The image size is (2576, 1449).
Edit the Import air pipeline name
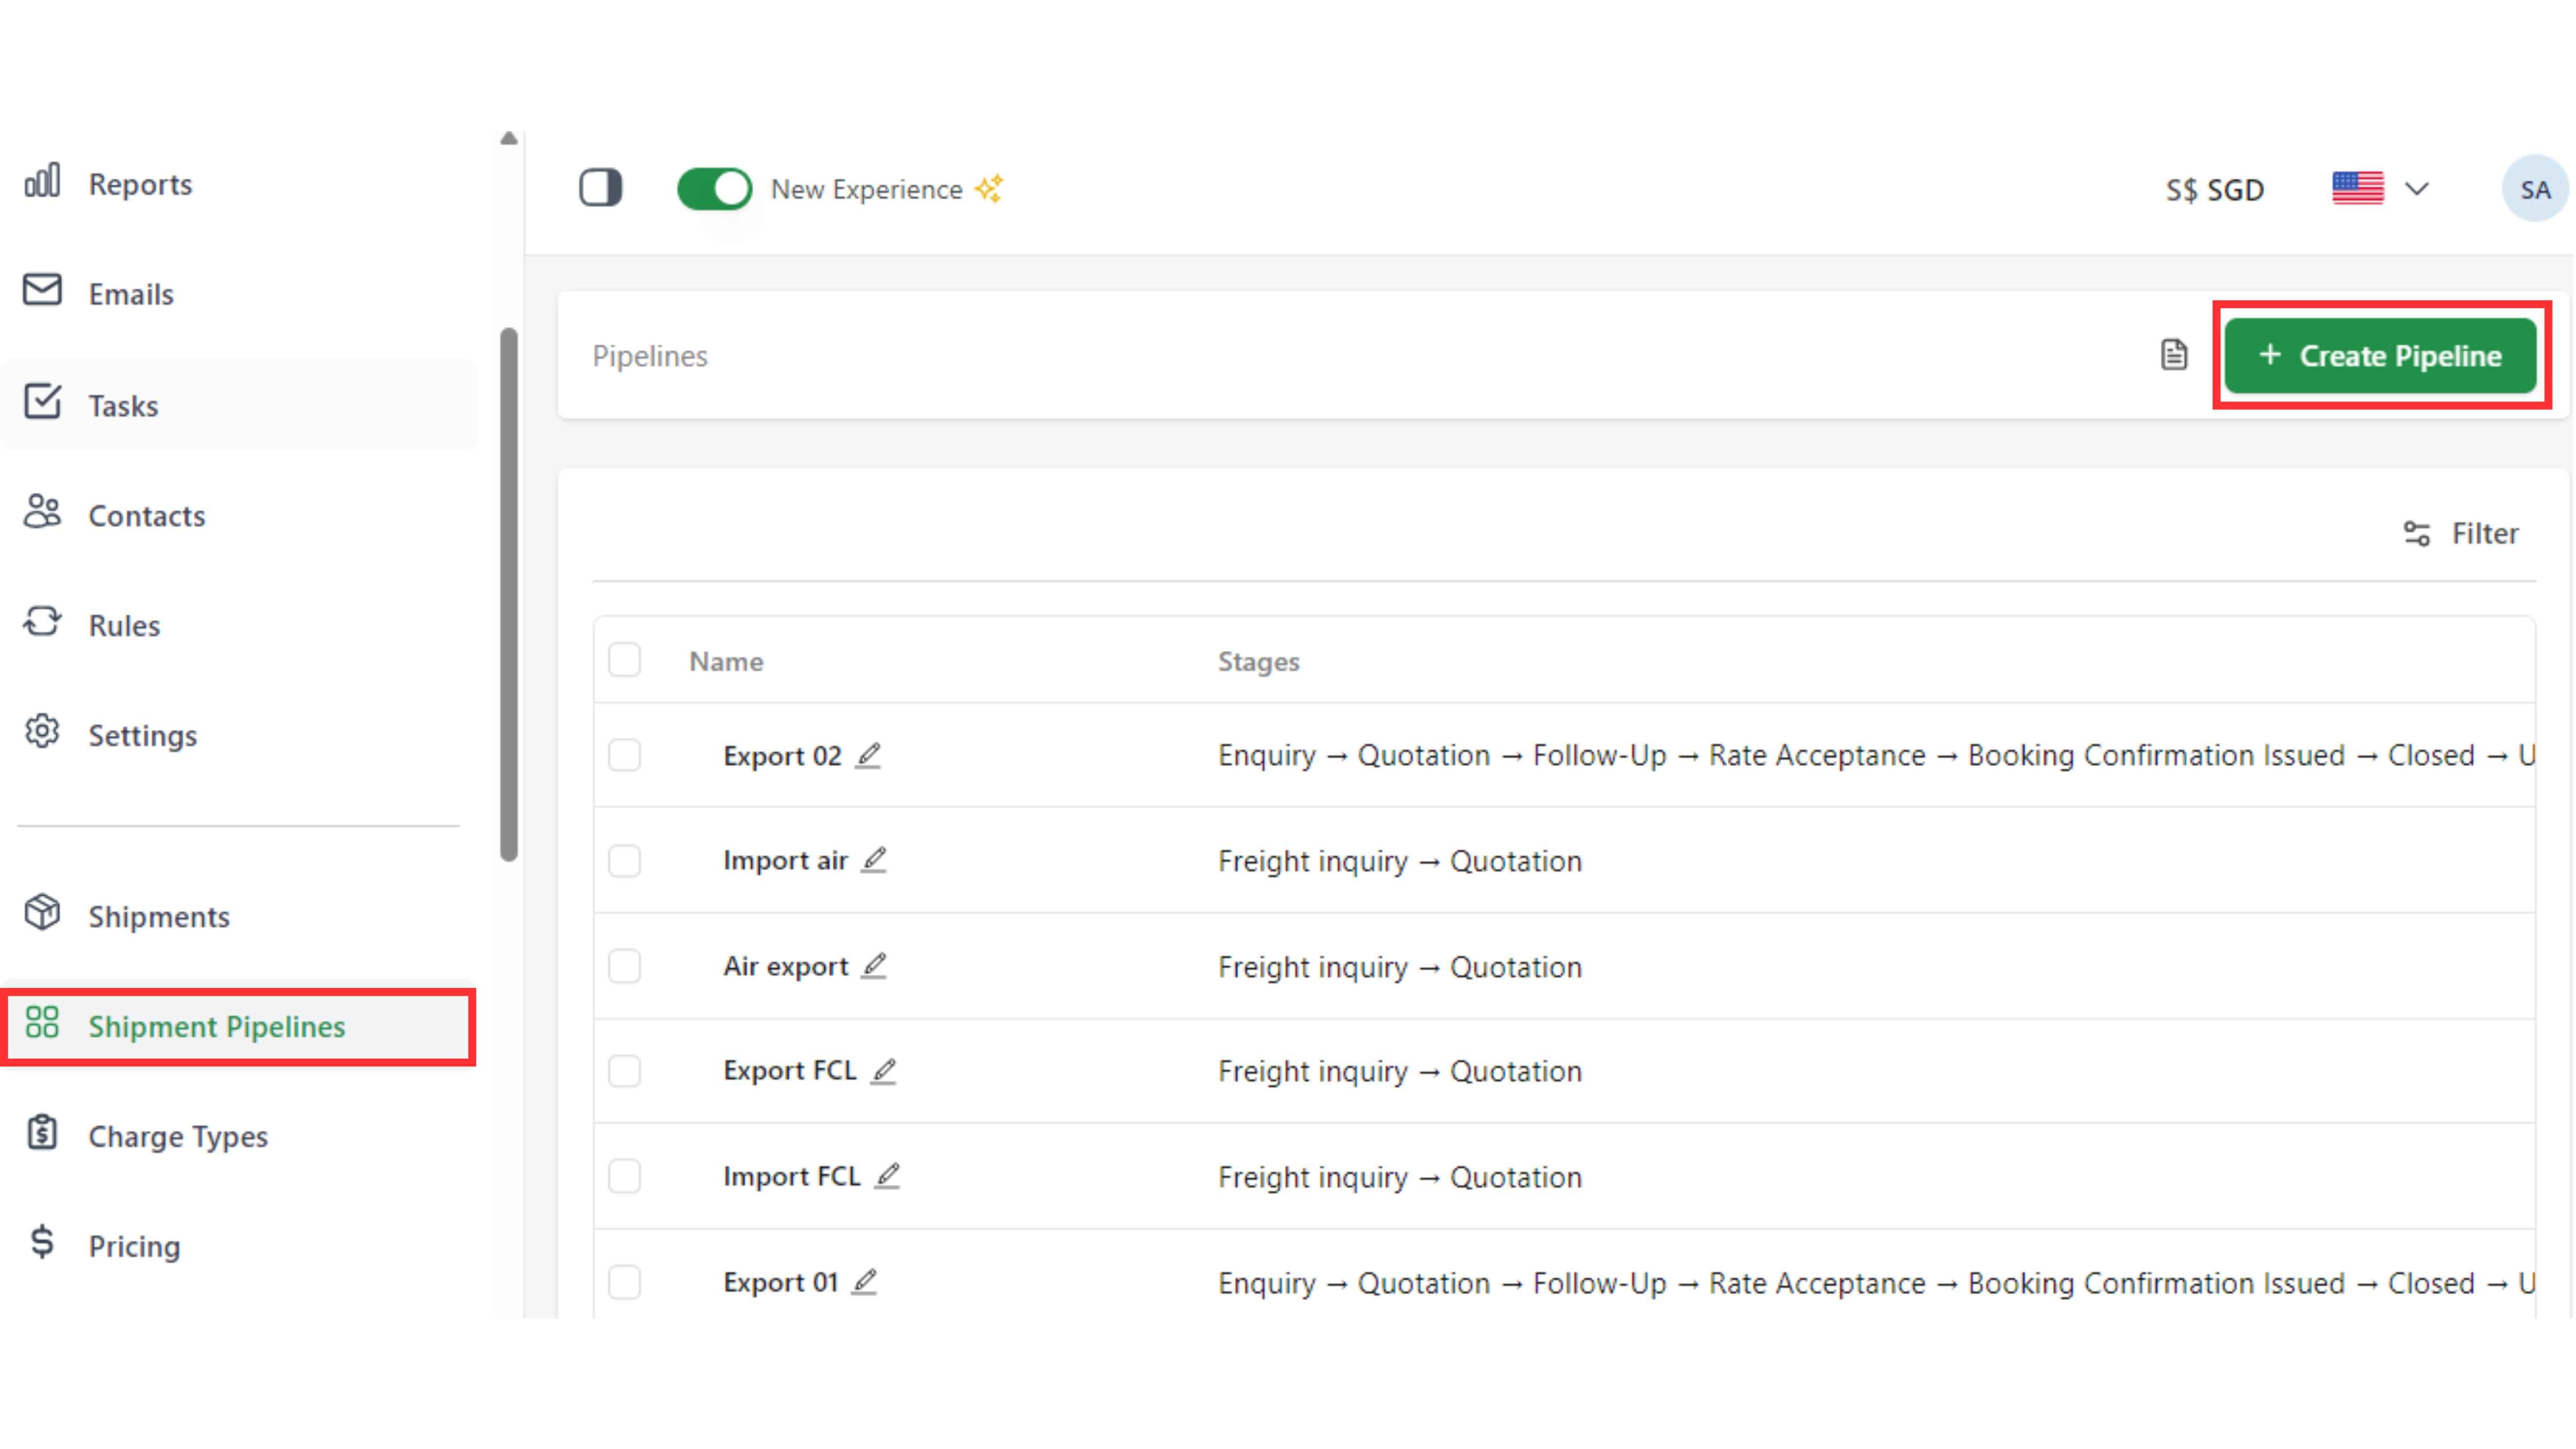874,860
